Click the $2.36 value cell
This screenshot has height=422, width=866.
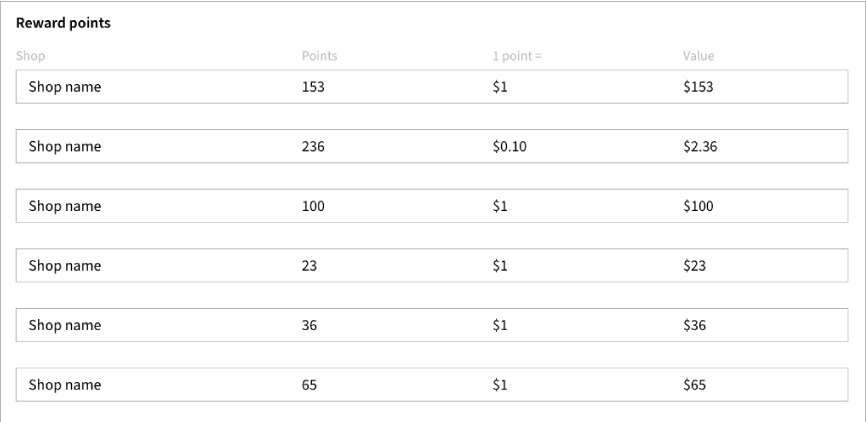coord(700,146)
